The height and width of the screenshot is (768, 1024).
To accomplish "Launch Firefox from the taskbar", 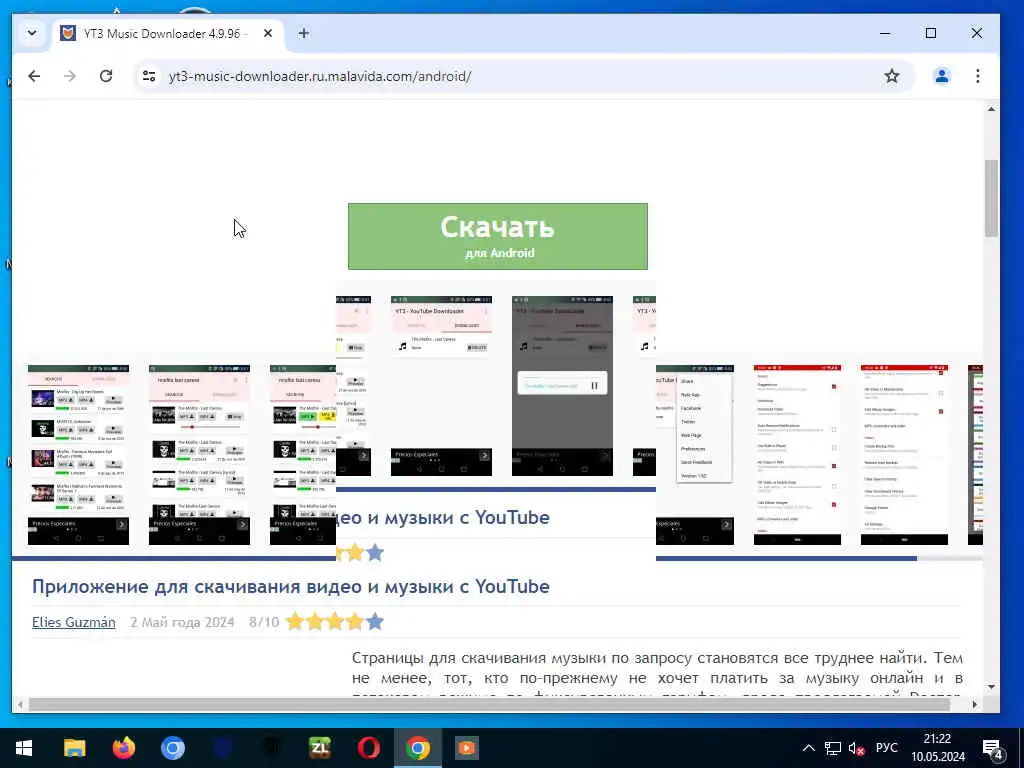I will click(123, 748).
